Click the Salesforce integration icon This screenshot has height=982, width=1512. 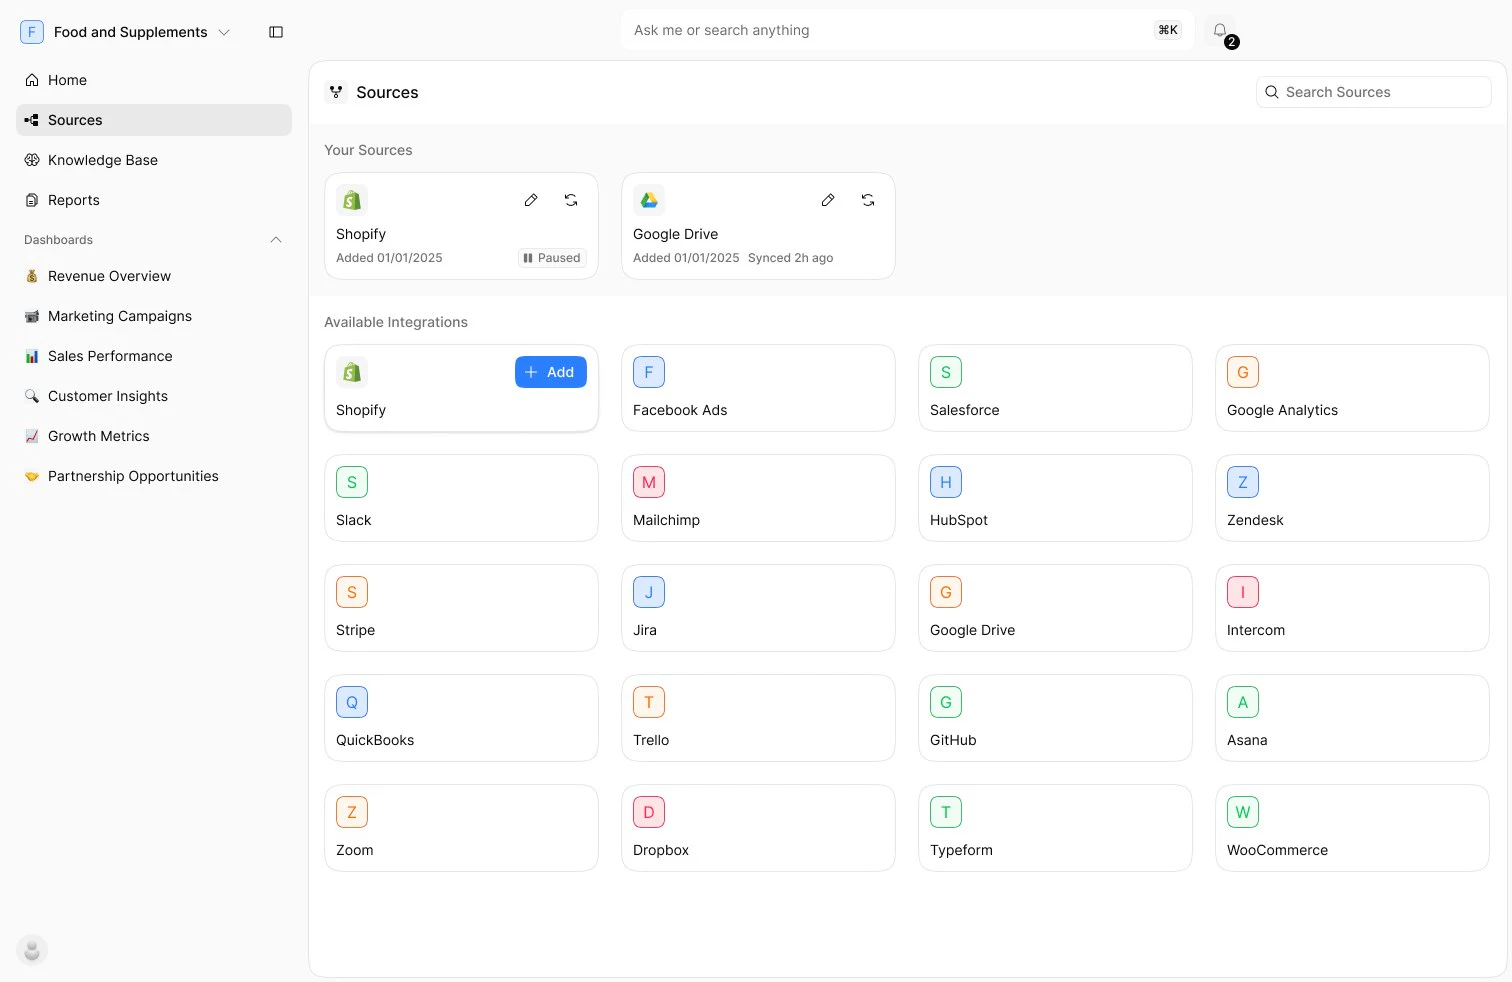946,372
